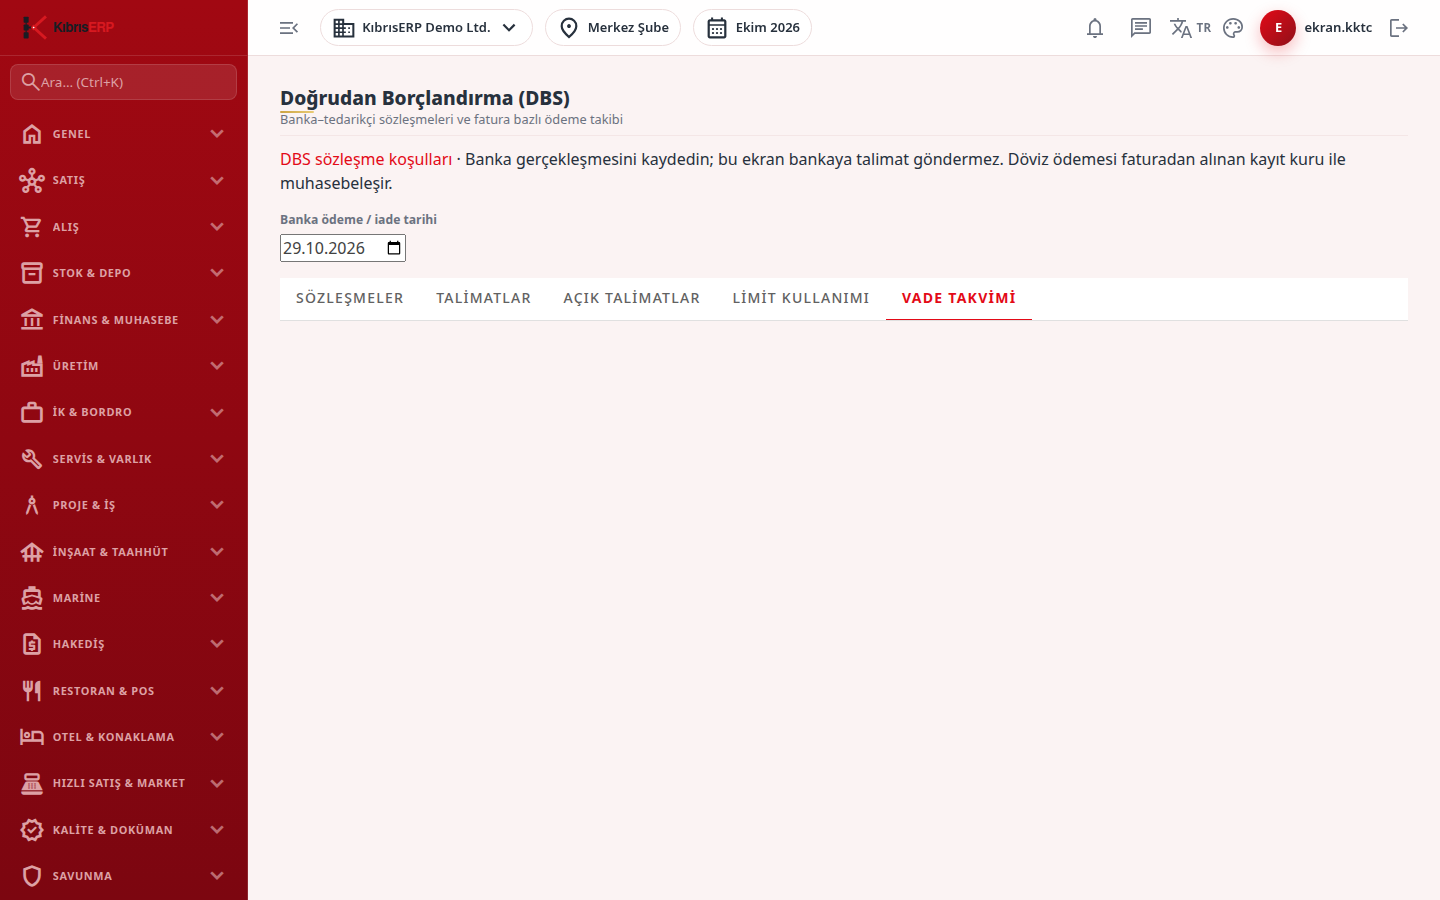Open the Ekim 2026 period selector
Viewport: 1440px width, 900px height.
pyautogui.click(x=752, y=28)
